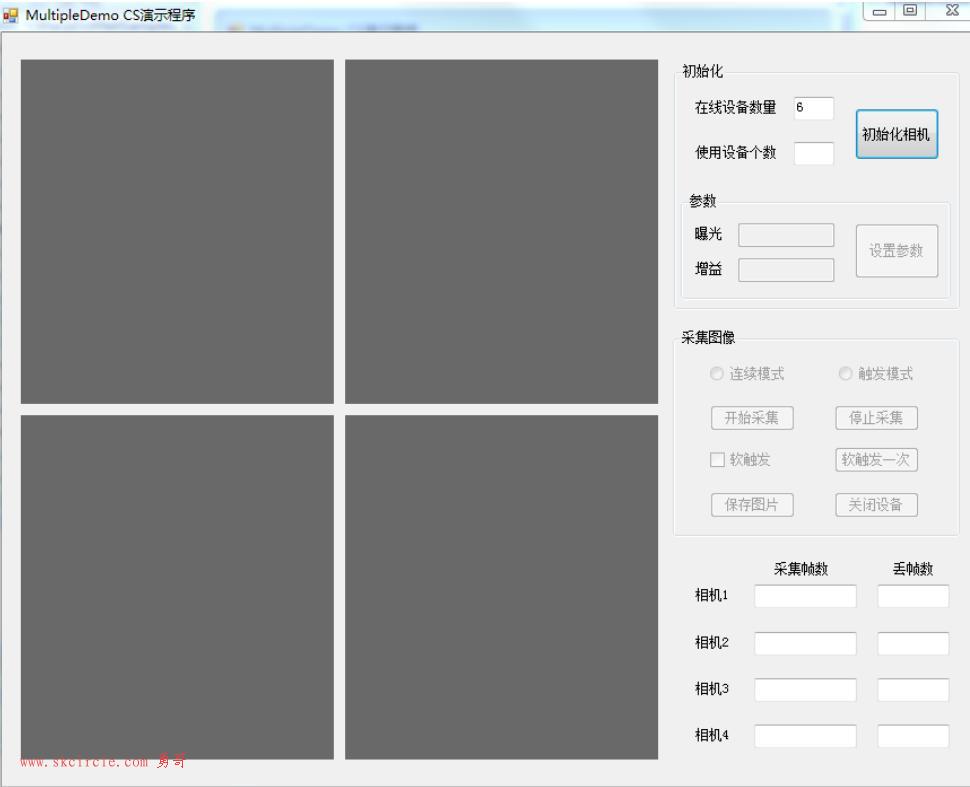Click the 曝光 input field
970x787 pixels.
click(x=786, y=235)
